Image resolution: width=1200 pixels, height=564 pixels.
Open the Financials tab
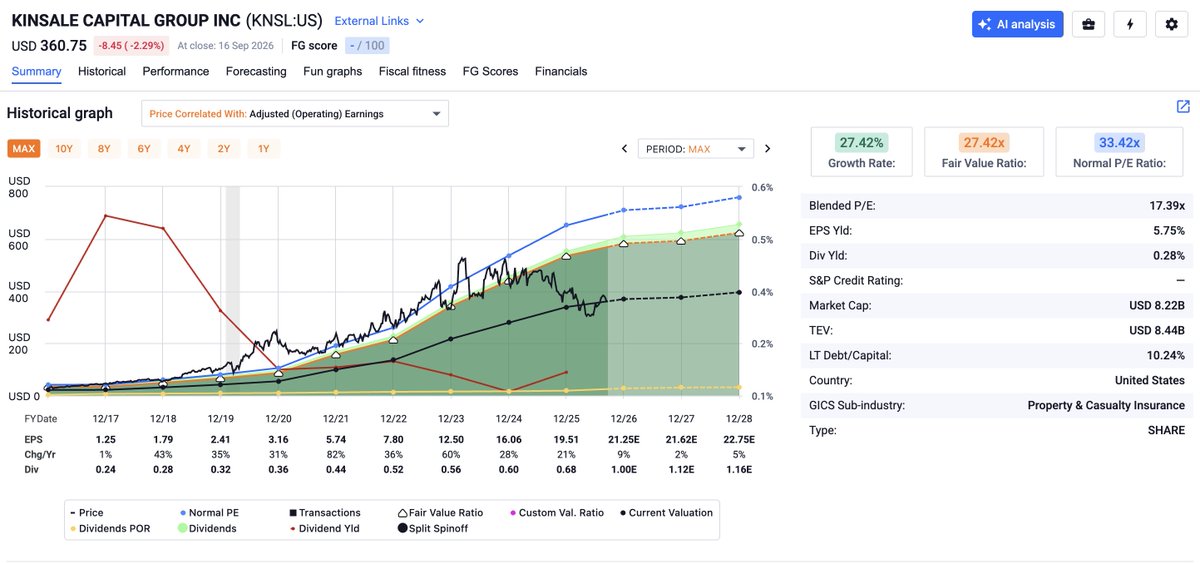[561, 71]
